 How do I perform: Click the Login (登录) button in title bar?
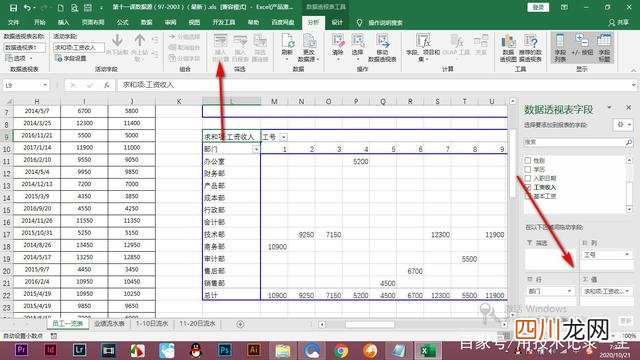pyautogui.click(x=538, y=7)
